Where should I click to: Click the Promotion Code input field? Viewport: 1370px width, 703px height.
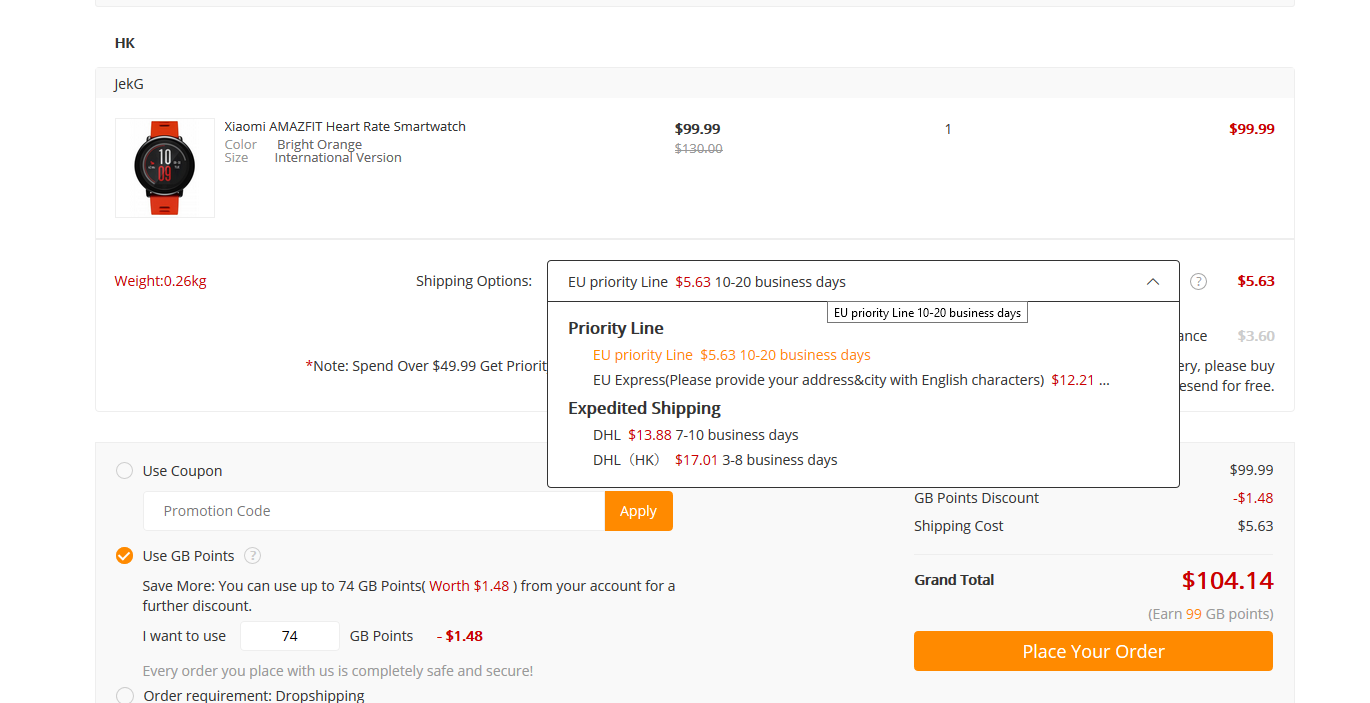pos(373,511)
